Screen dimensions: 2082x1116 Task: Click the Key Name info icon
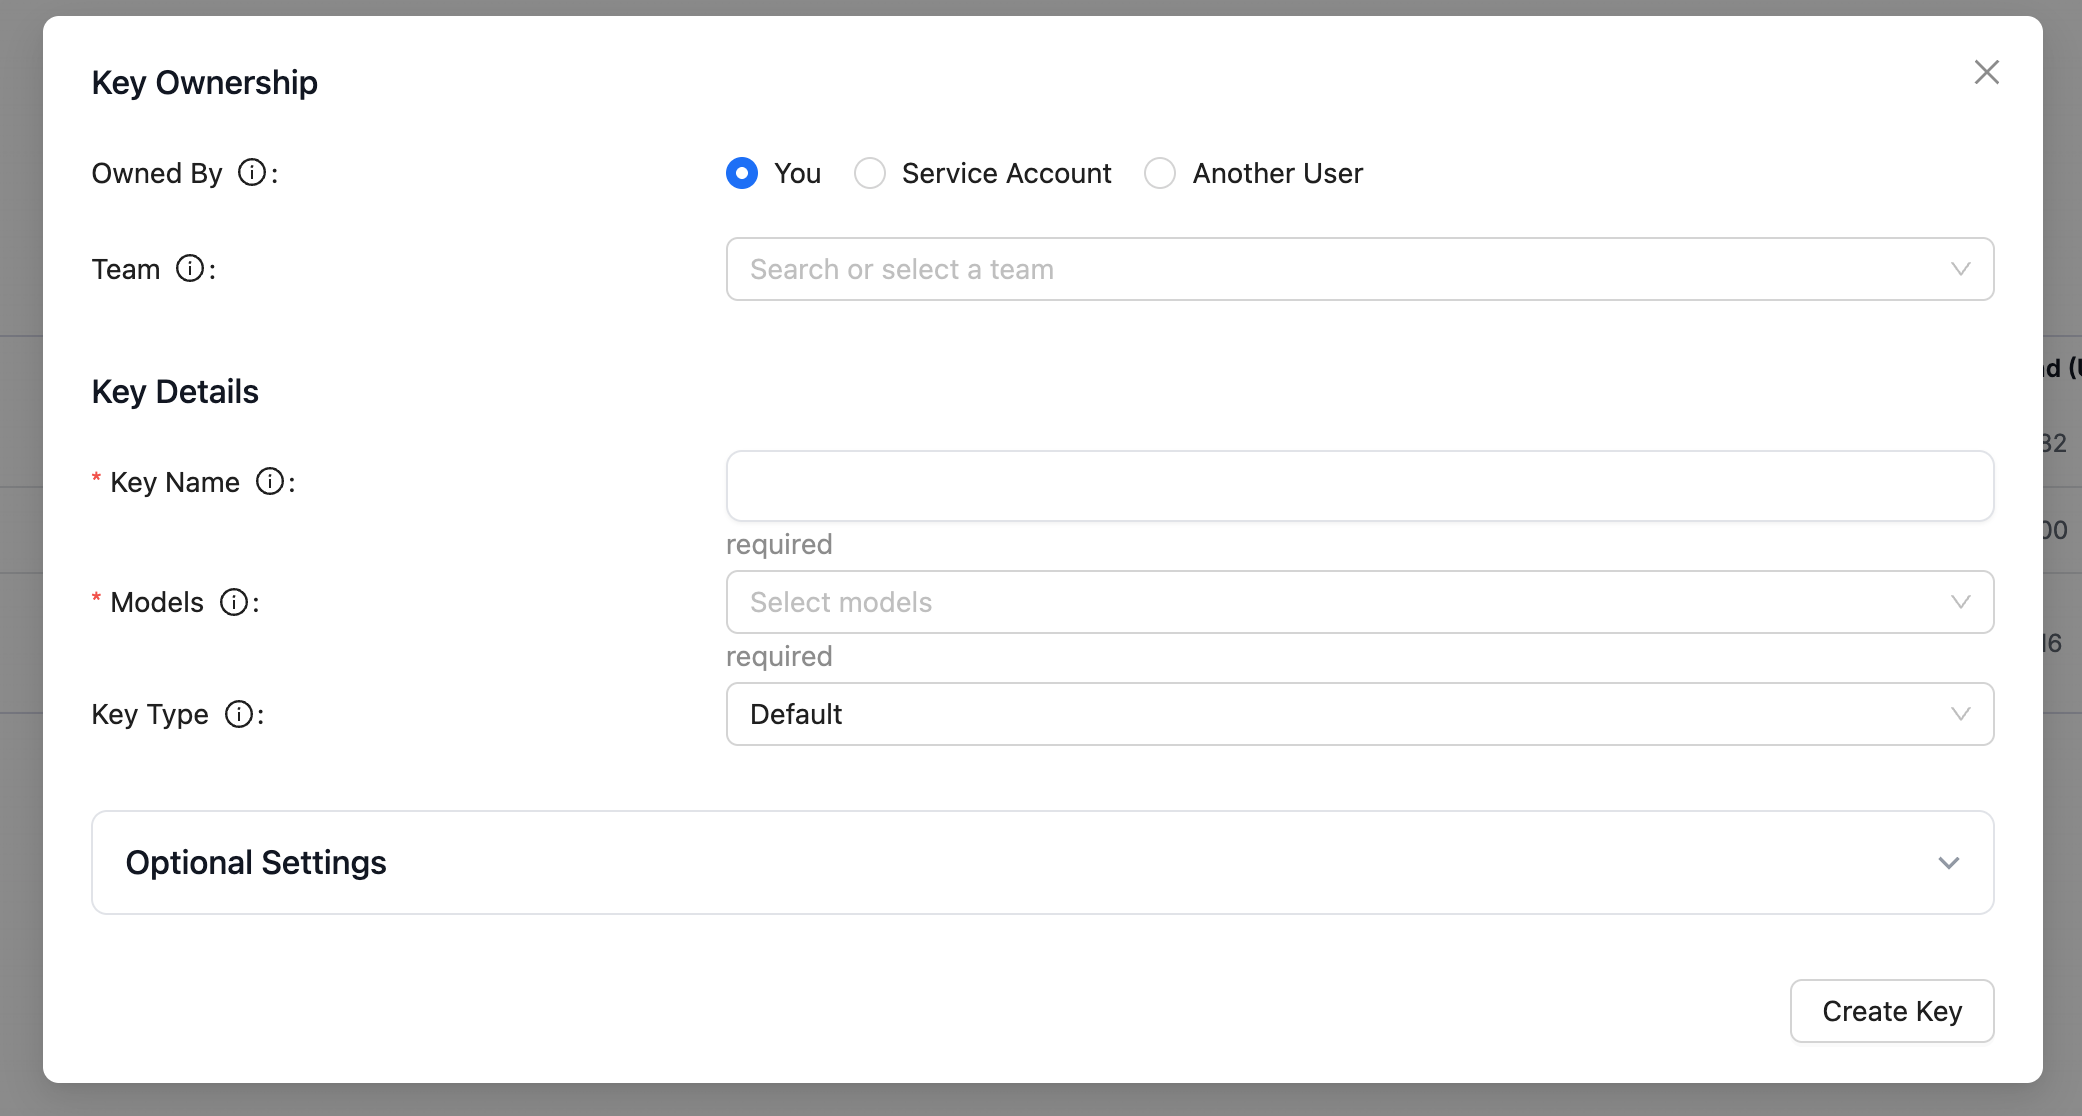pos(270,482)
